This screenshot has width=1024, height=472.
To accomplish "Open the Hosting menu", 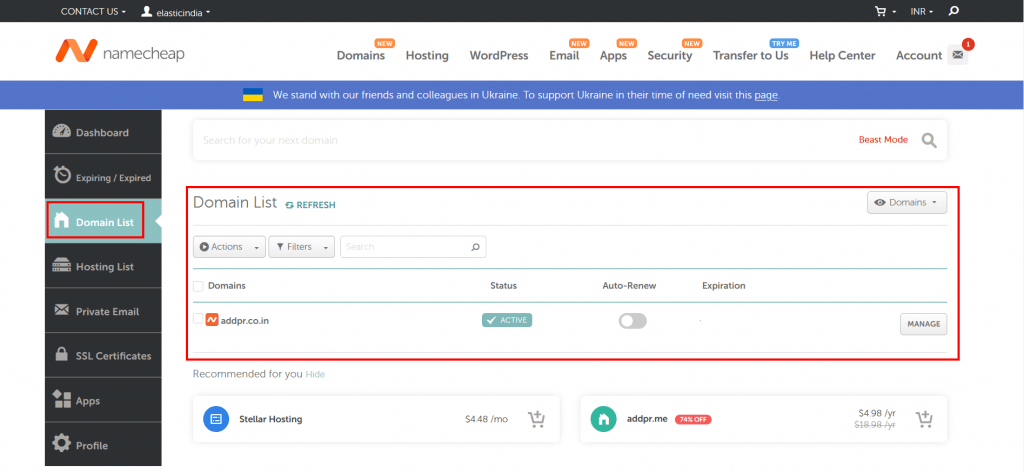I will click(x=427, y=55).
